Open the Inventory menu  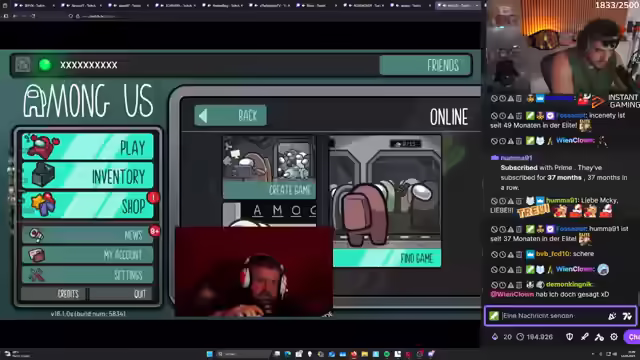(x=88, y=176)
